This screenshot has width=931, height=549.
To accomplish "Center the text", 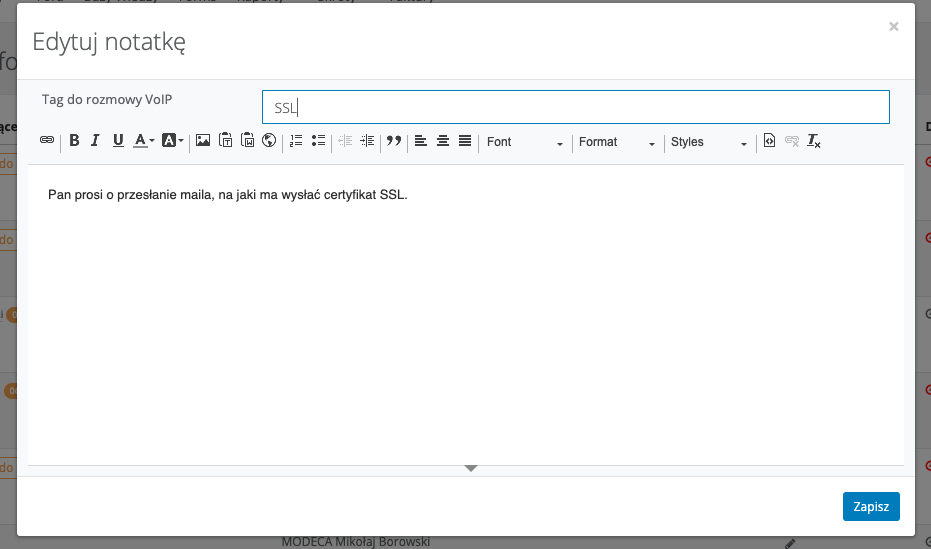I will (x=443, y=140).
